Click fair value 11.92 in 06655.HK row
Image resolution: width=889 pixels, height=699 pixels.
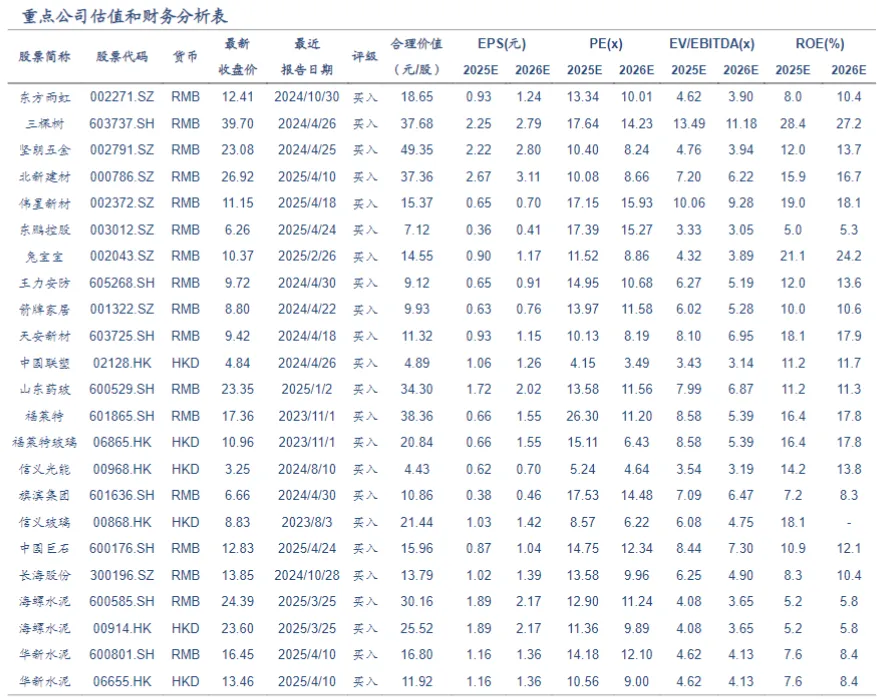417,681
